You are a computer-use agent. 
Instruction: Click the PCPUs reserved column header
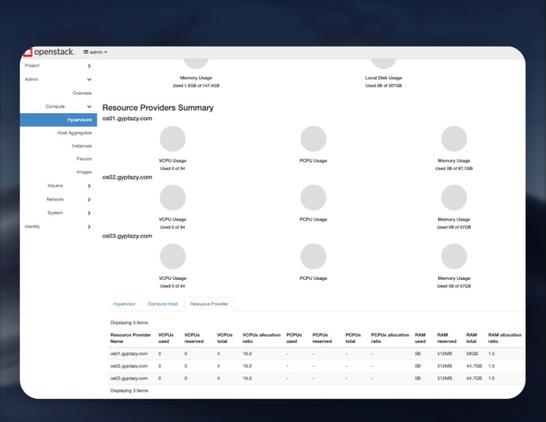tap(322, 338)
